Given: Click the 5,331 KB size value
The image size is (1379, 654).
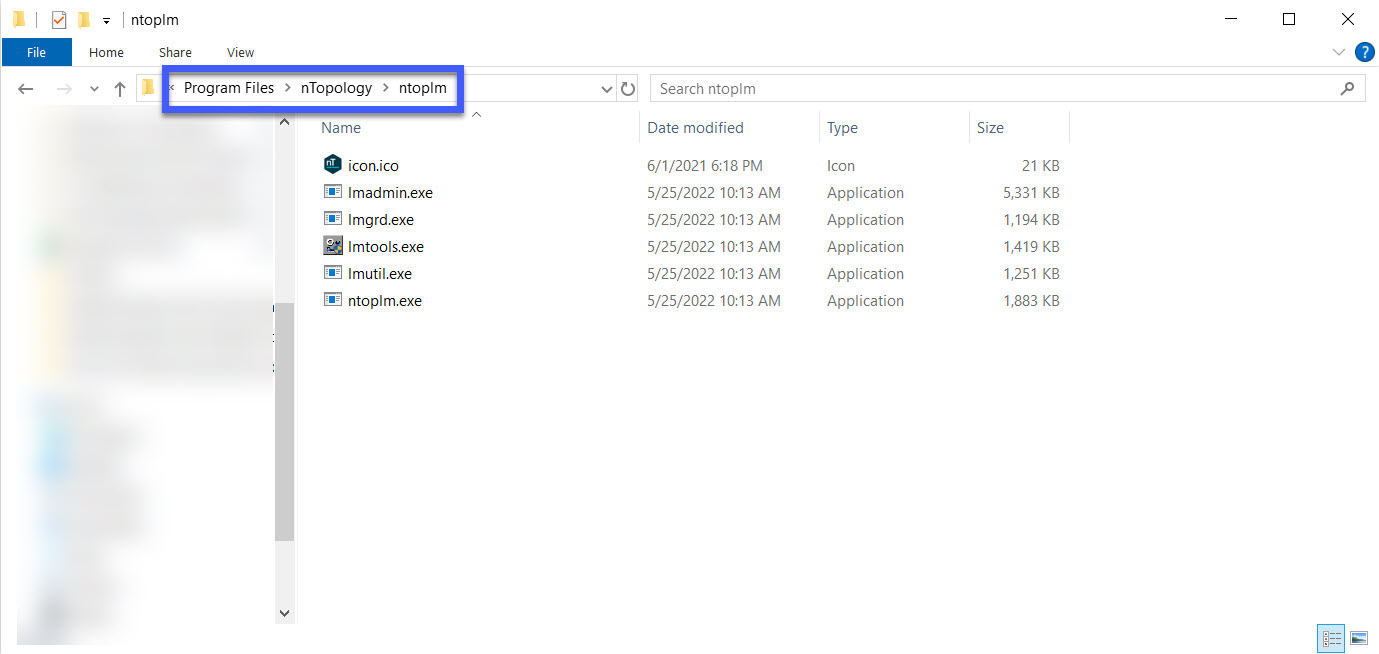Looking at the screenshot, I should (1031, 193).
